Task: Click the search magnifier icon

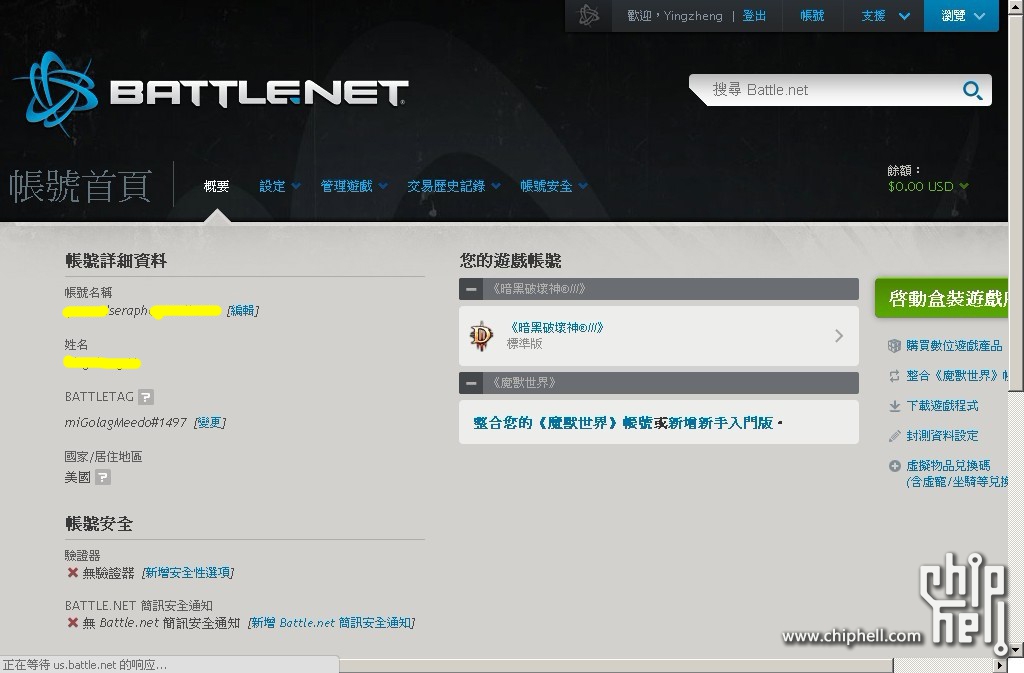Action: point(972,90)
